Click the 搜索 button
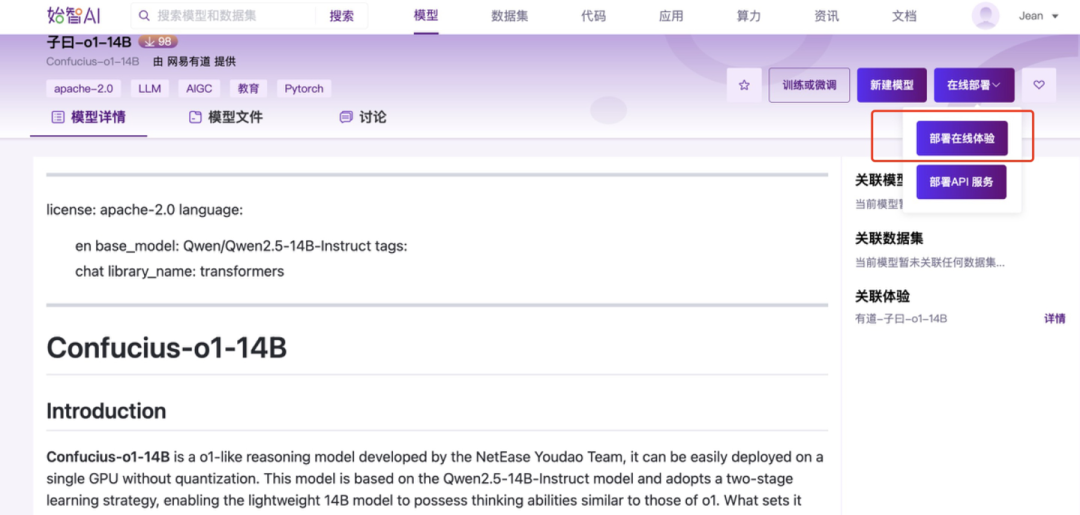This screenshot has width=1080, height=515. pos(342,16)
